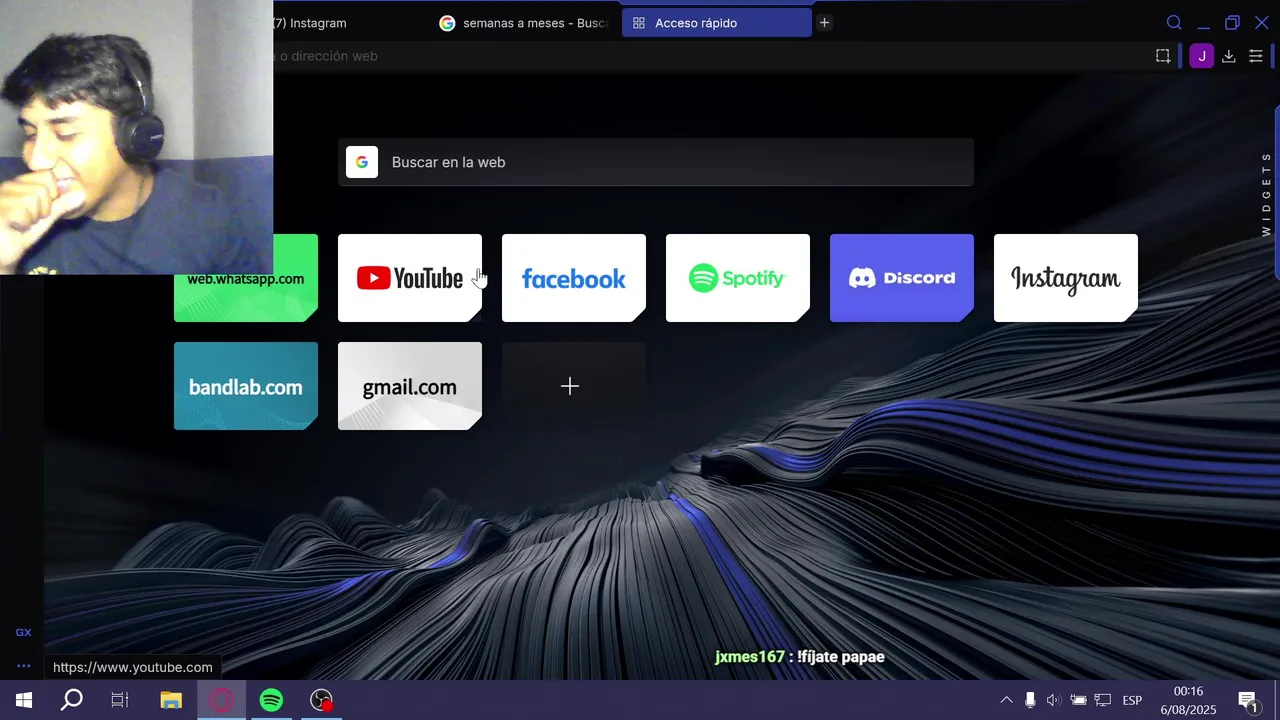Open the volume speaker tray icon

tap(1054, 700)
